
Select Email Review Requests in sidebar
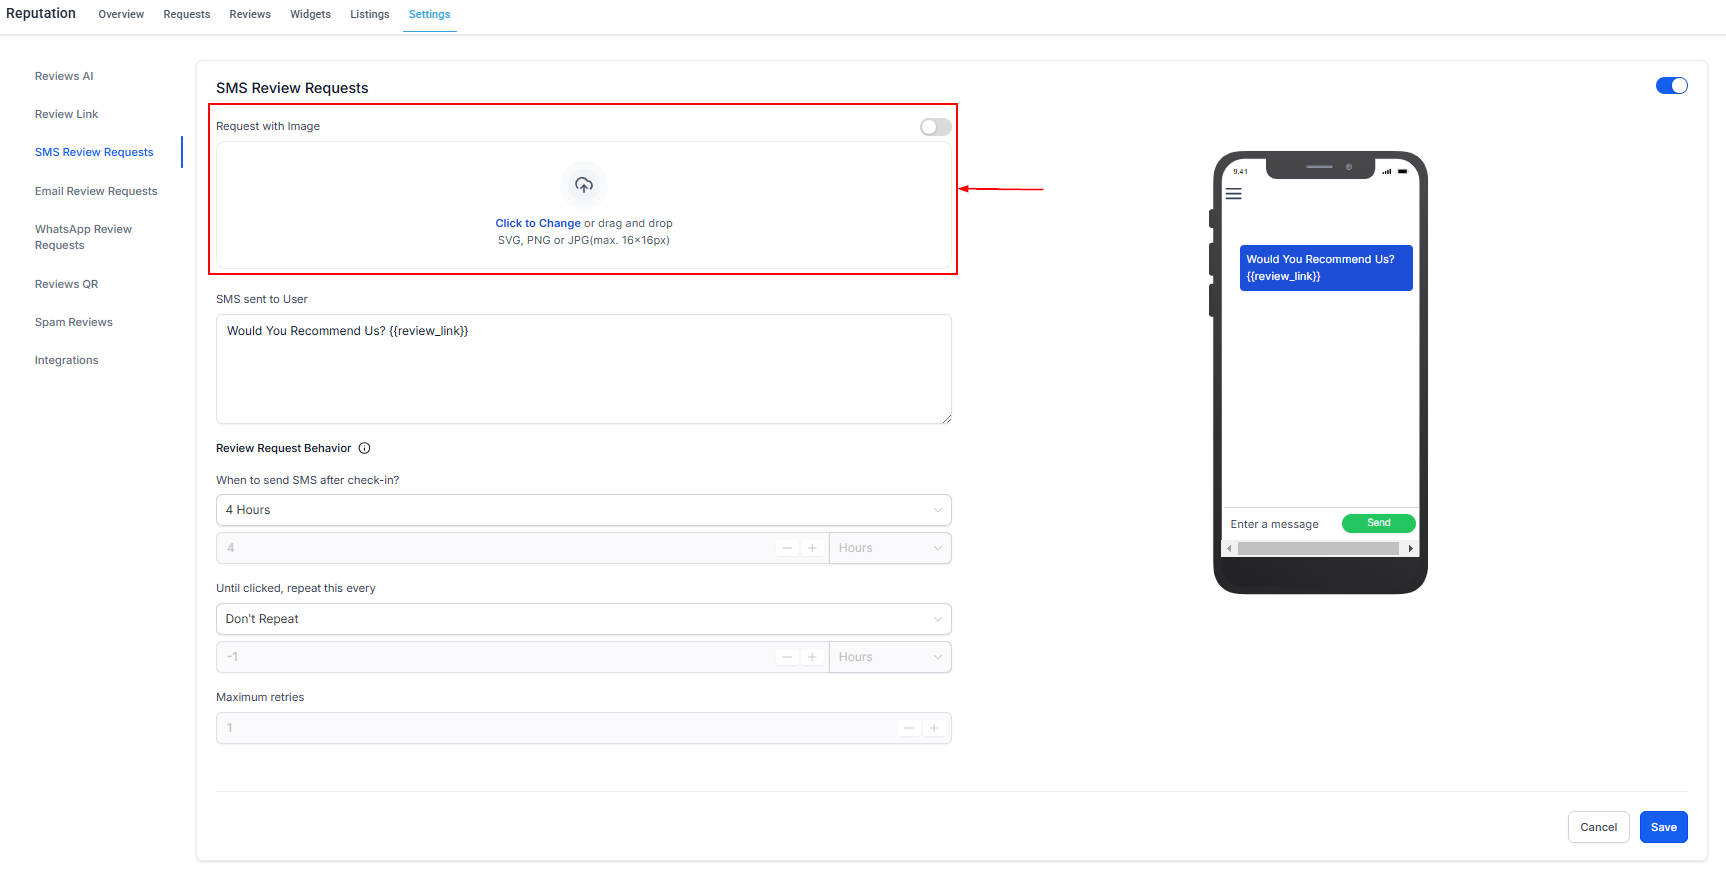click(x=96, y=191)
